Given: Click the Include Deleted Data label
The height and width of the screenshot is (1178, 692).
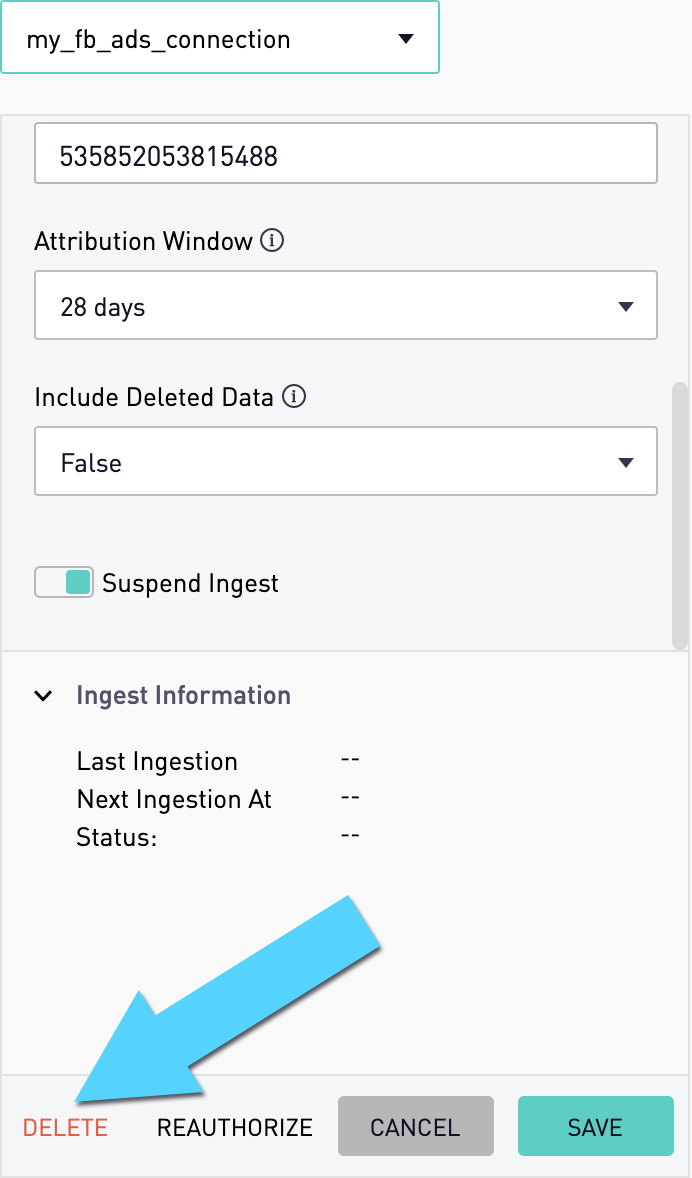Looking at the screenshot, I should tap(154, 397).
